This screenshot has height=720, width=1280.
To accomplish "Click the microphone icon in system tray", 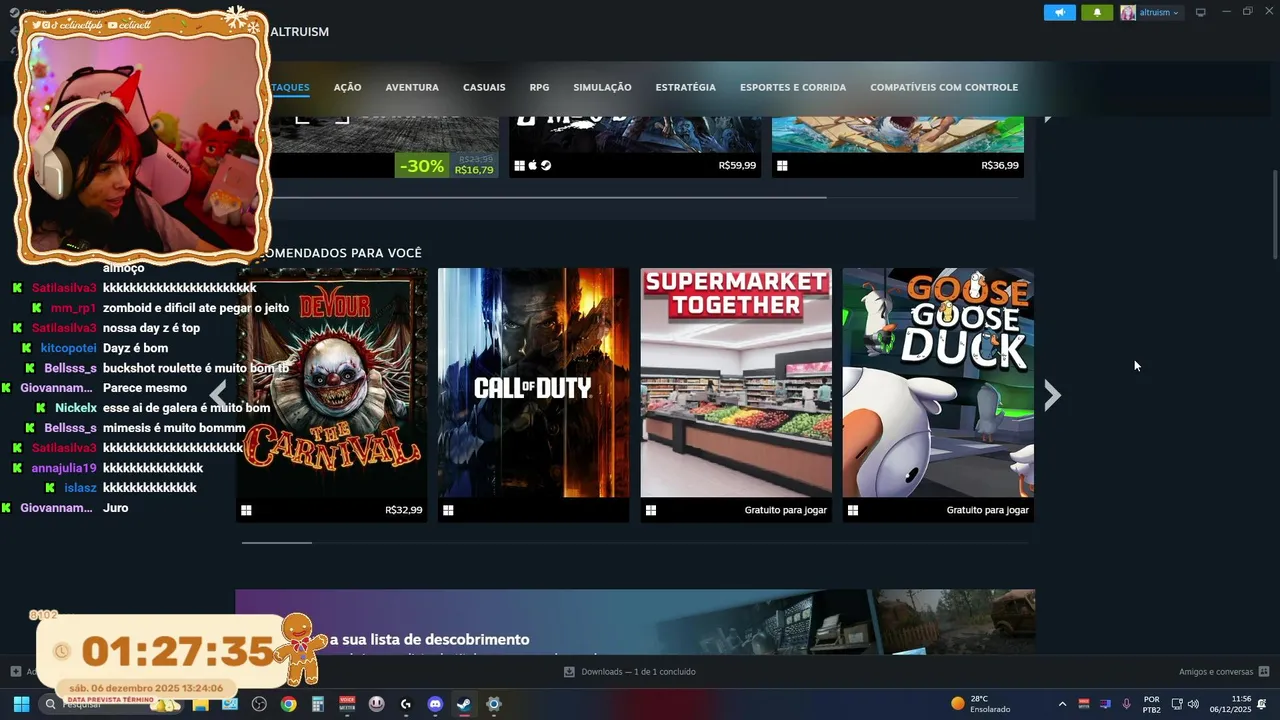I will point(1127,704).
